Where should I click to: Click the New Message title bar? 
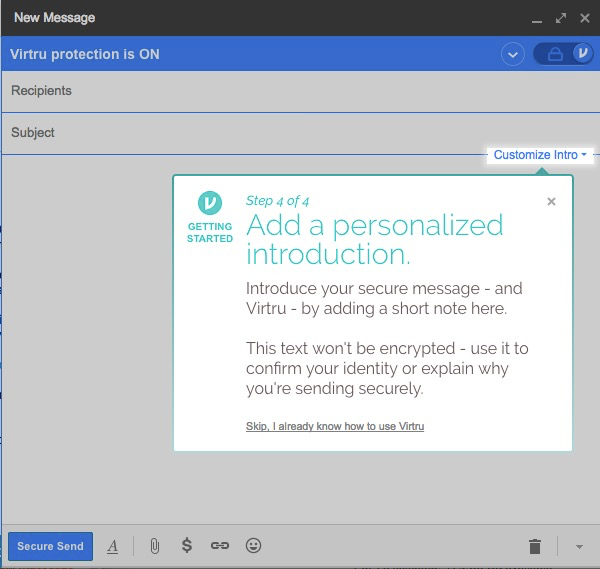(250, 18)
